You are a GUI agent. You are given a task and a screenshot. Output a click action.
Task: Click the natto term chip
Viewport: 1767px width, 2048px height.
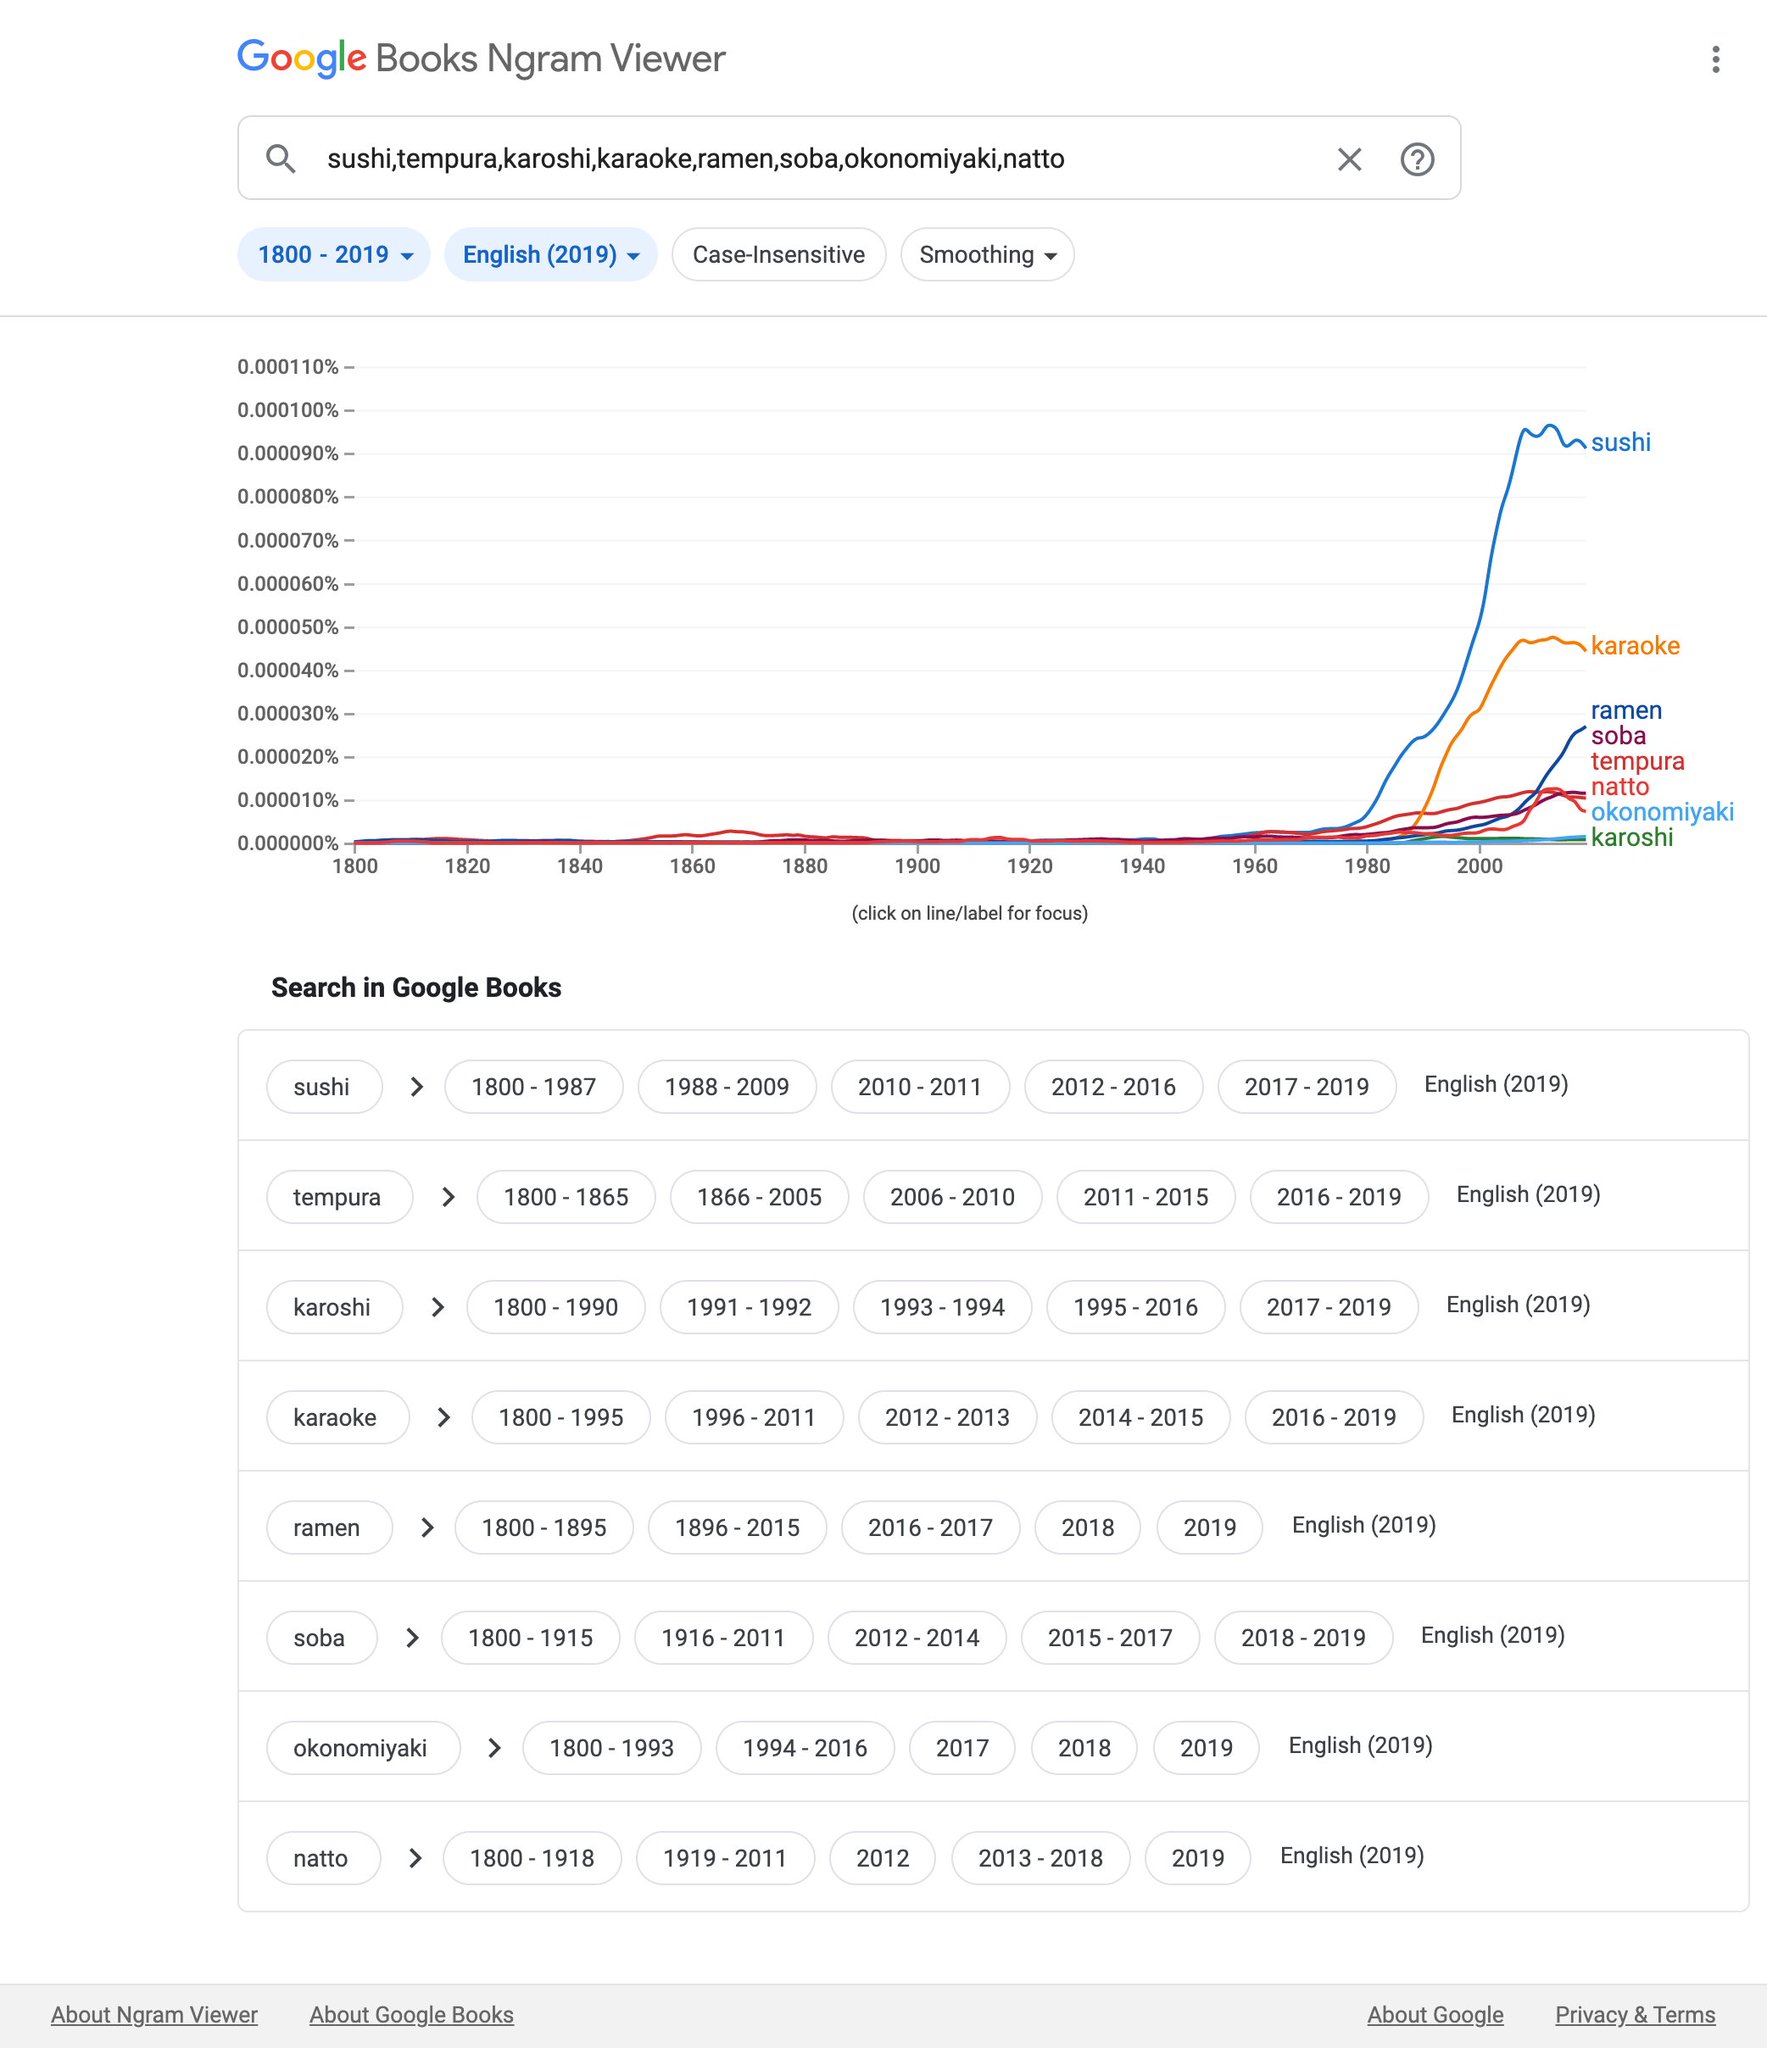point(322,1858)
